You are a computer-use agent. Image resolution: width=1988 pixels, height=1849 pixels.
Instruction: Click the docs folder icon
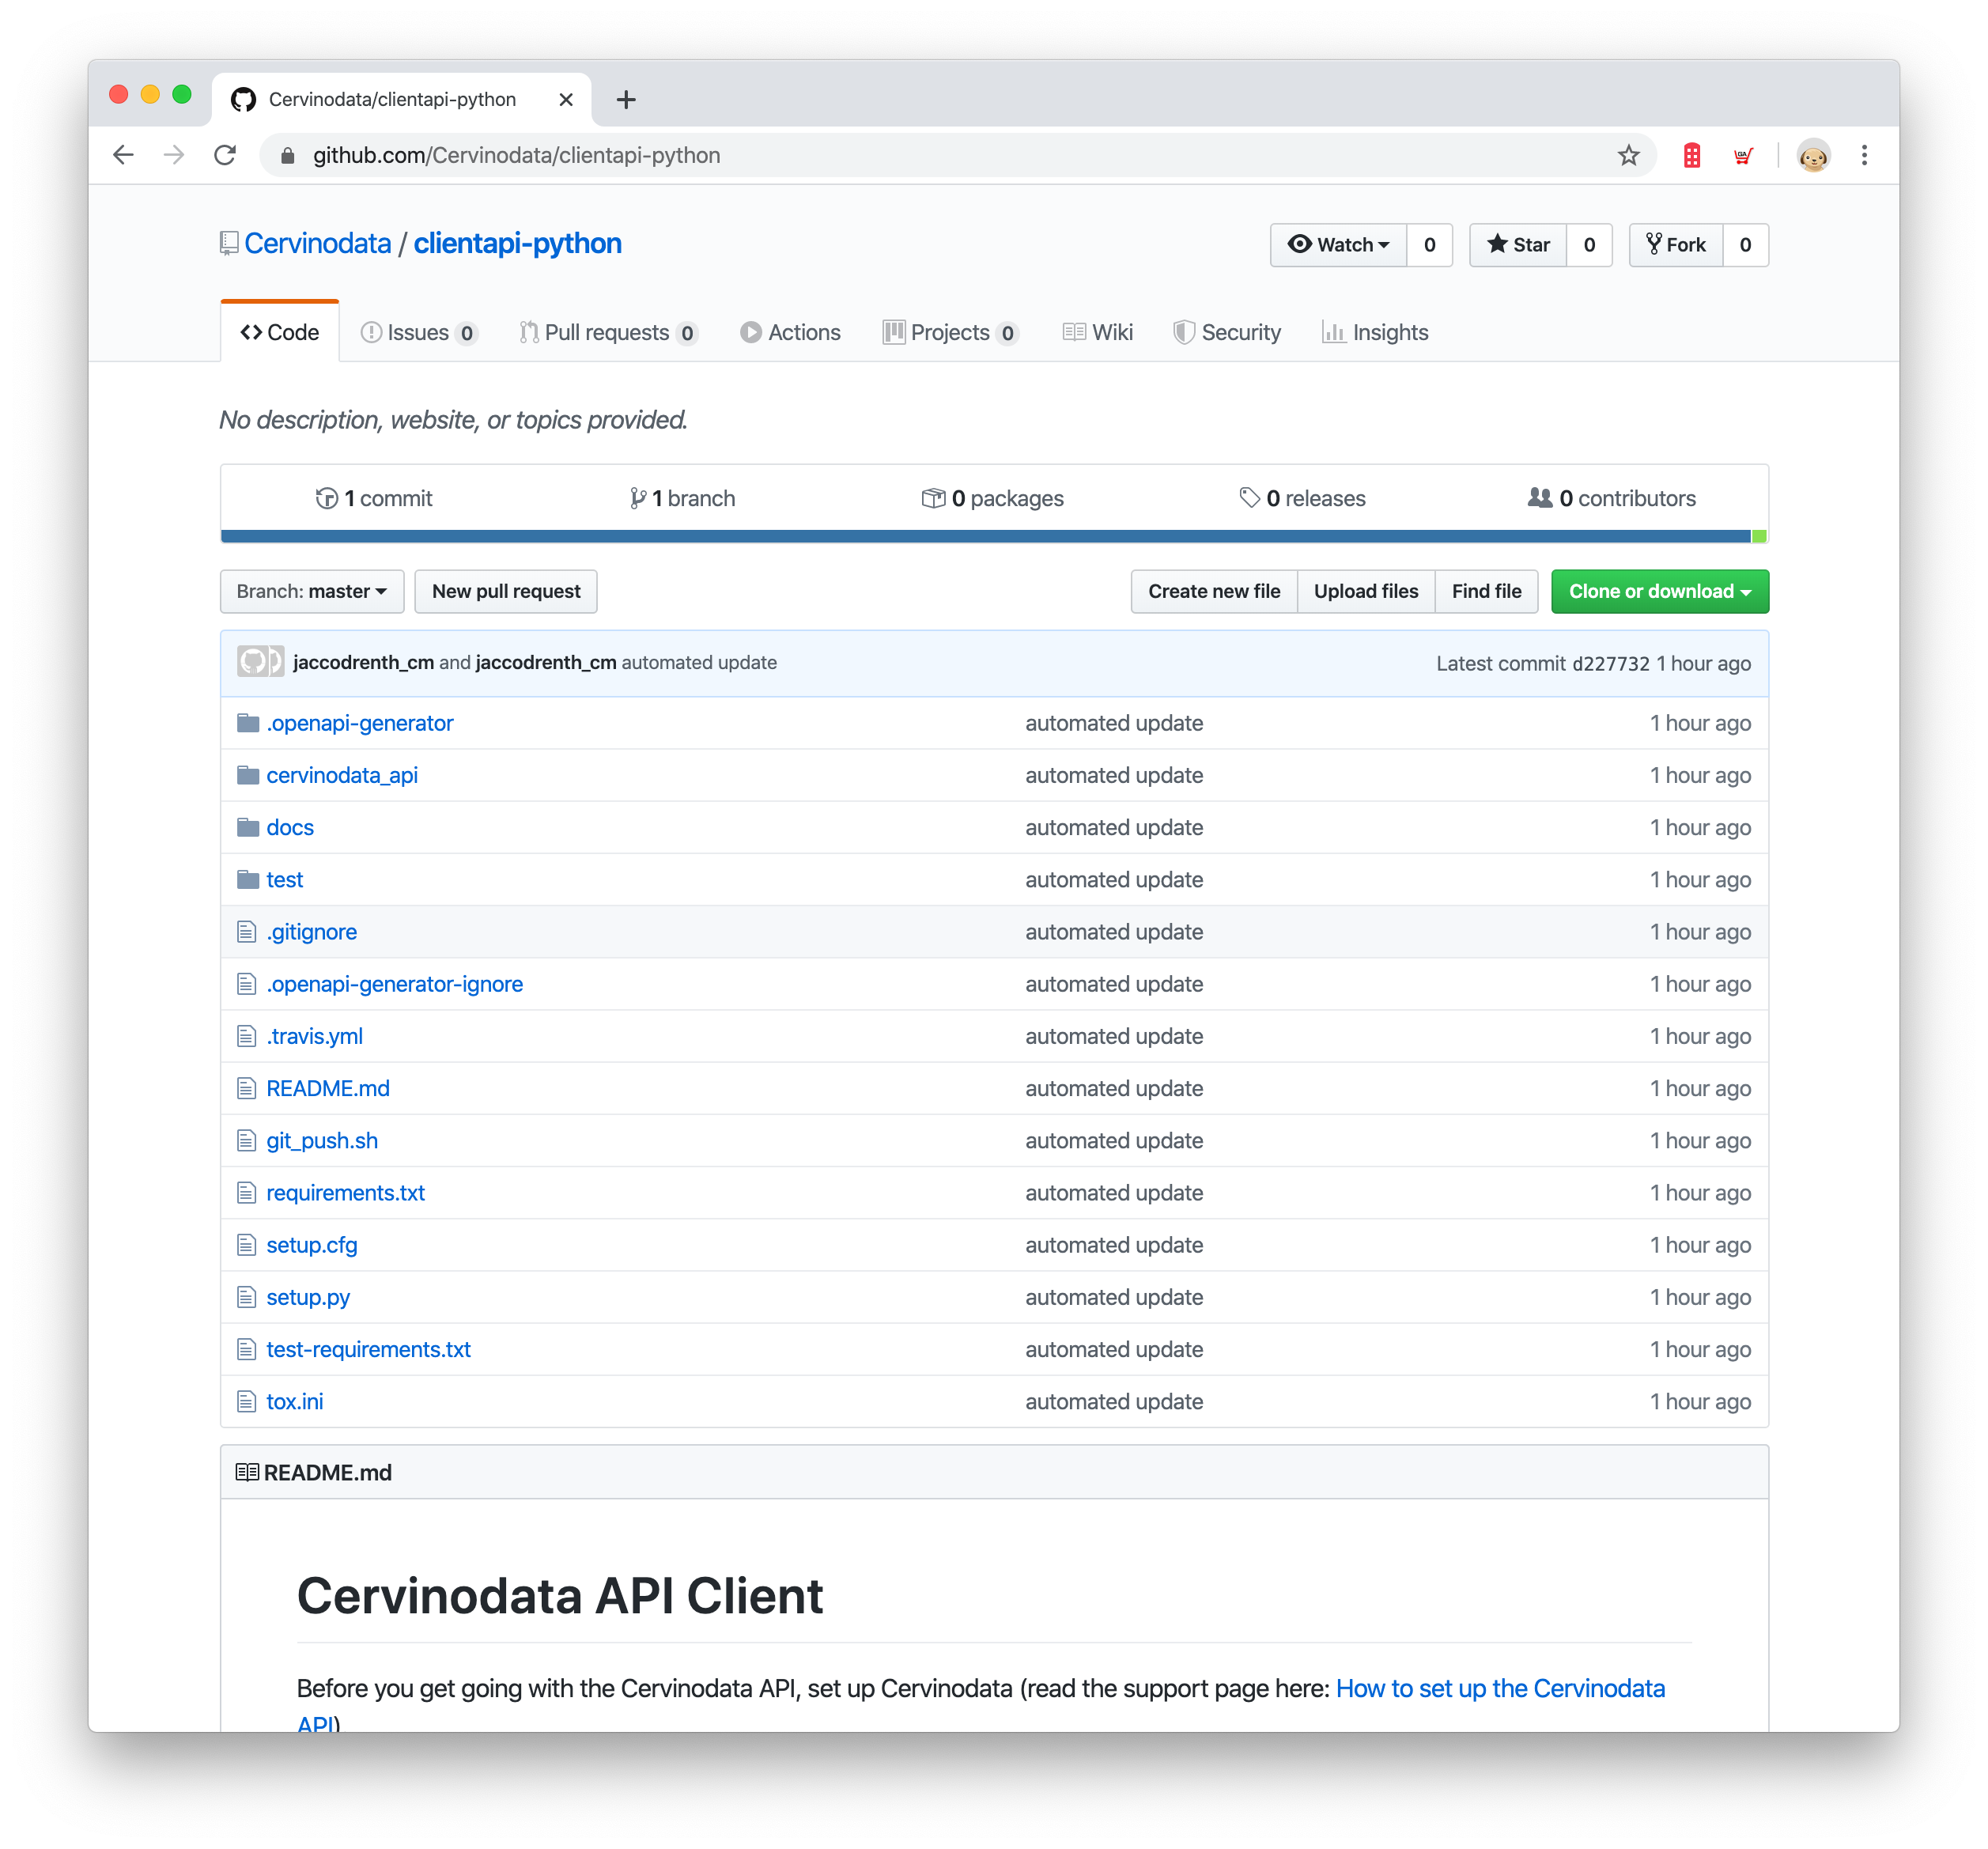pos(248,827)
